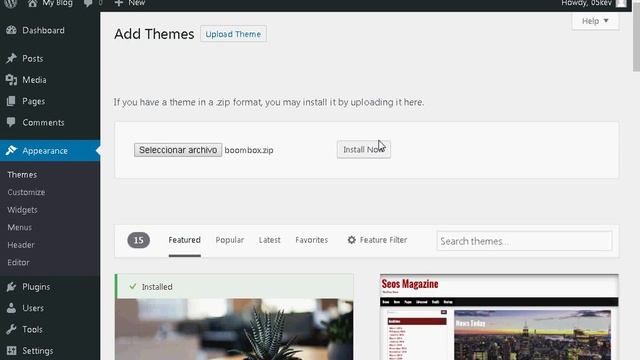Click the Tools wrench icon

pos(11,329)
